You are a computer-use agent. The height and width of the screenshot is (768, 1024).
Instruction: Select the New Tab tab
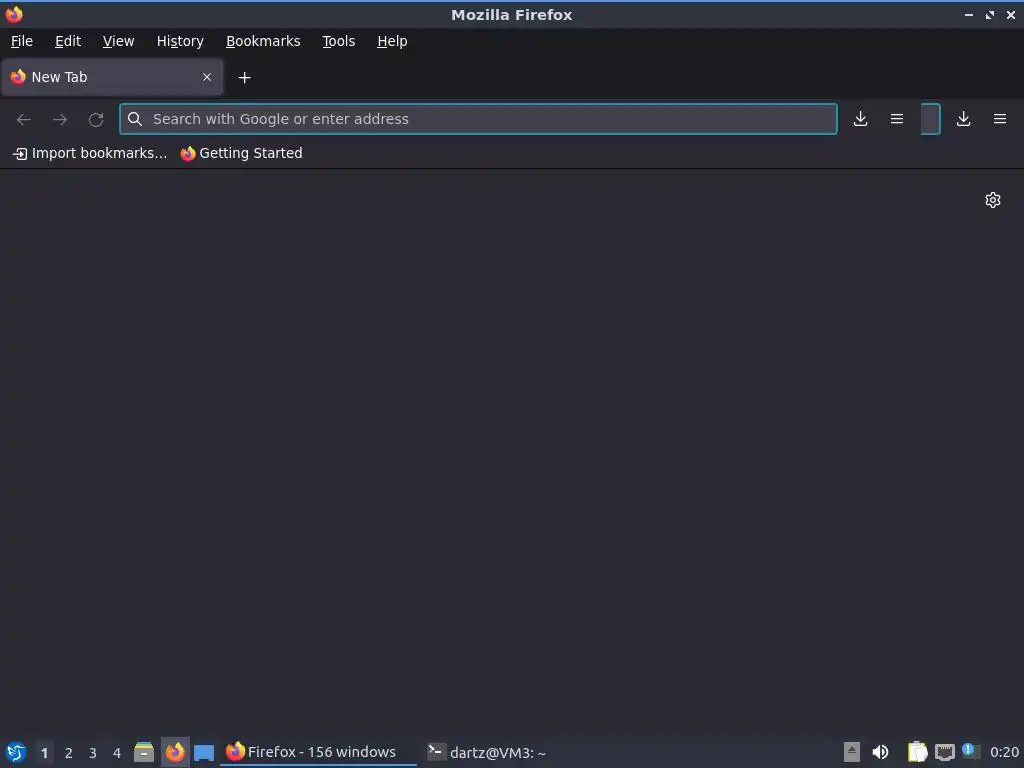112,77
